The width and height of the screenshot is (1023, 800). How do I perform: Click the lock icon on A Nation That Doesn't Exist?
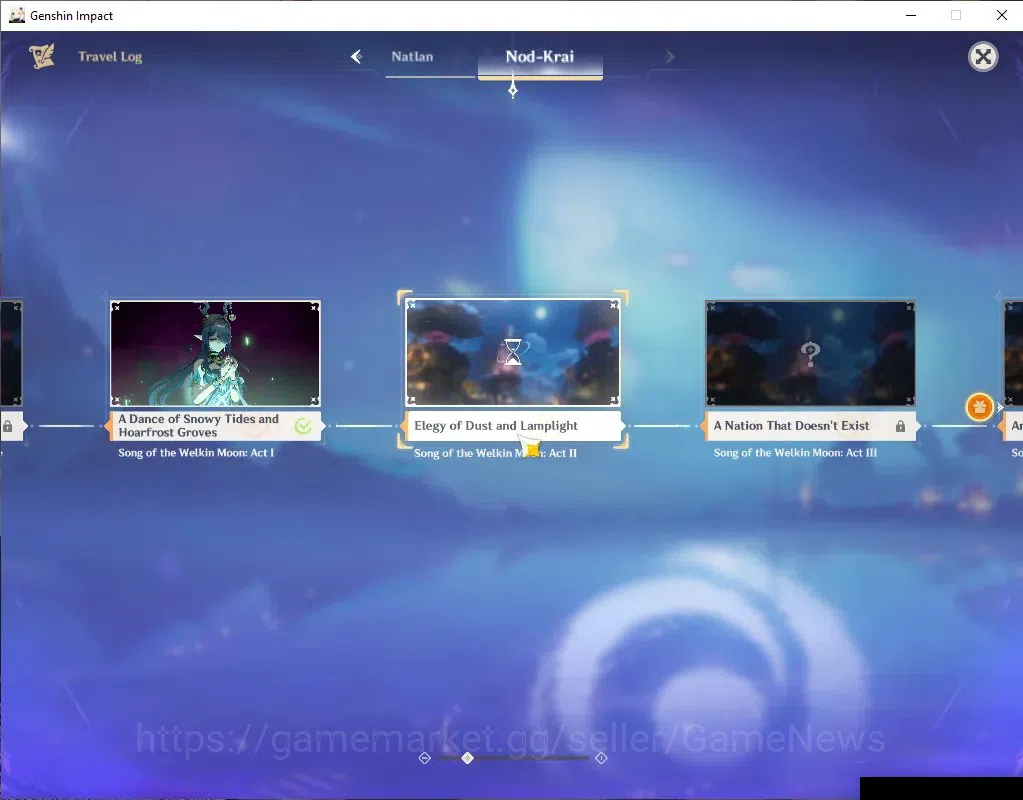coord(900,426)
